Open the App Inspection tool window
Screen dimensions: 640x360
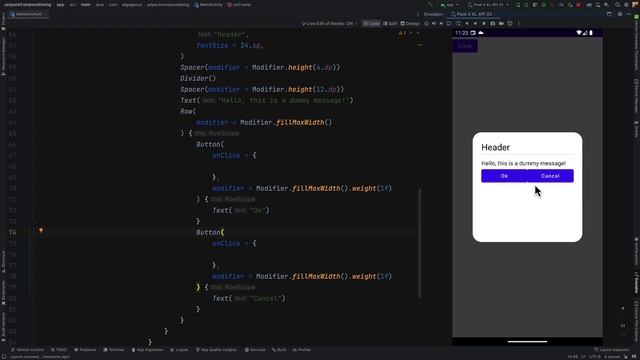tap(147, 350)
